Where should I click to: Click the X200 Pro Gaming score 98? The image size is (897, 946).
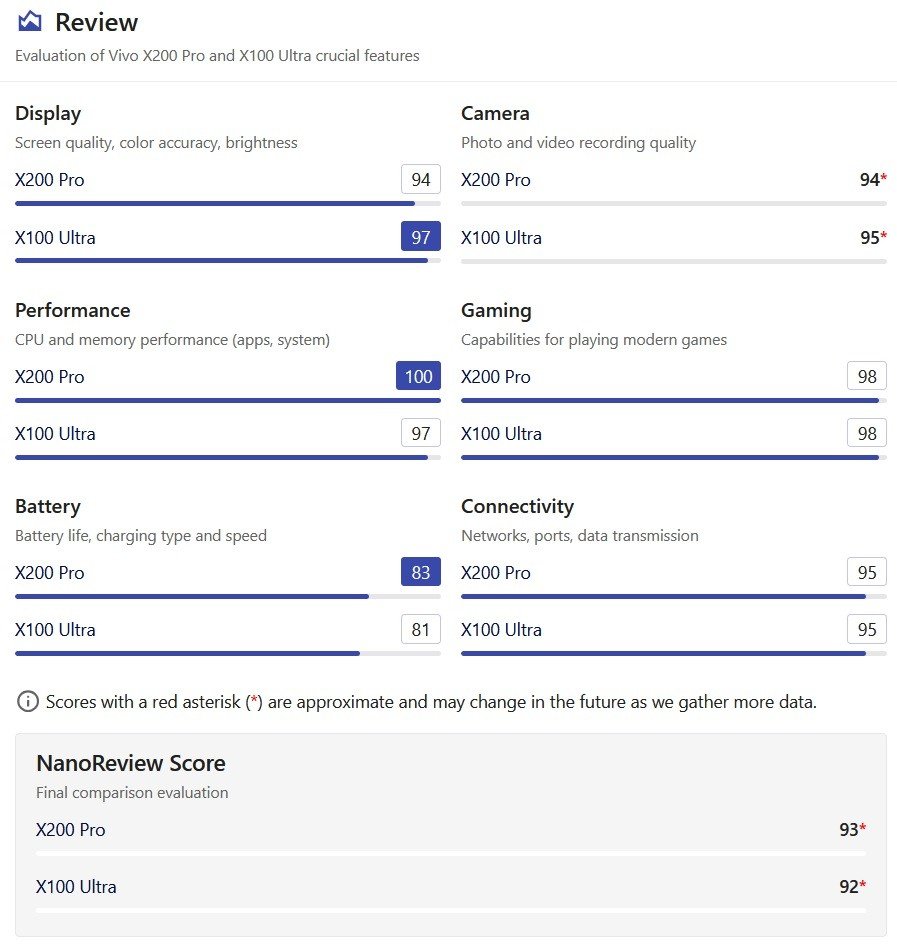pos(867,377)
